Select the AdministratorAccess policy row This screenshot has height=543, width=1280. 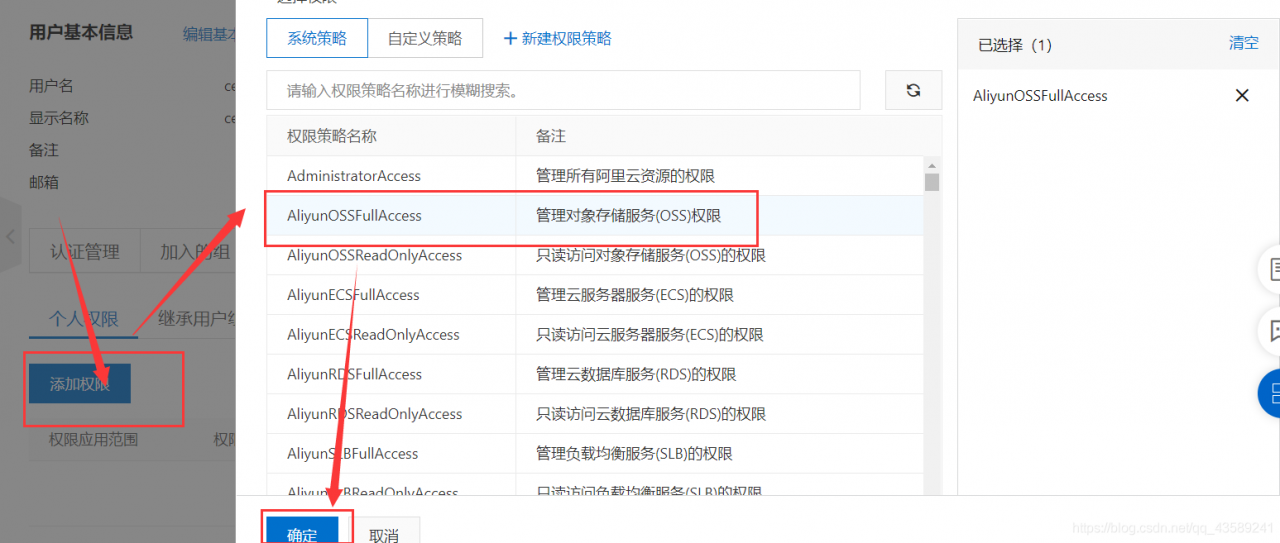point(595,176)
